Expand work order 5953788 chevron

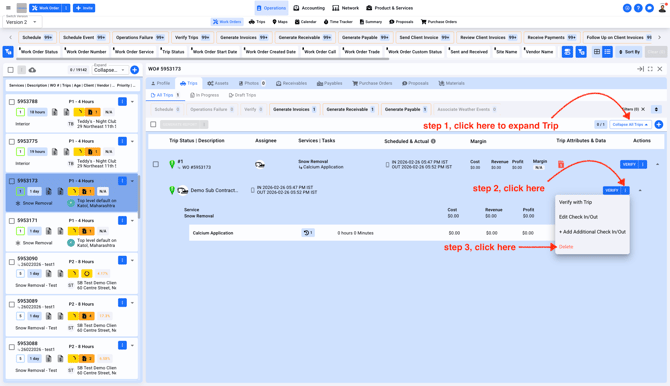[132, 102]
